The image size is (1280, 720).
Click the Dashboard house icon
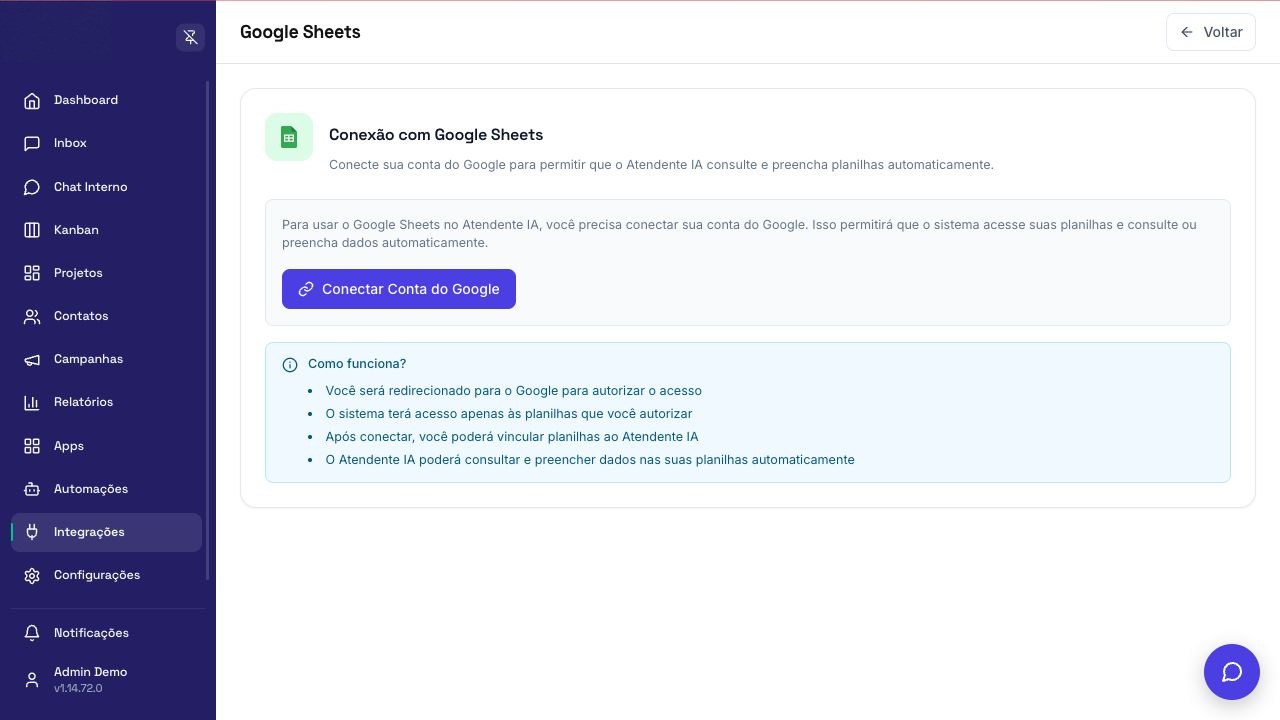[x=32, y=100]
